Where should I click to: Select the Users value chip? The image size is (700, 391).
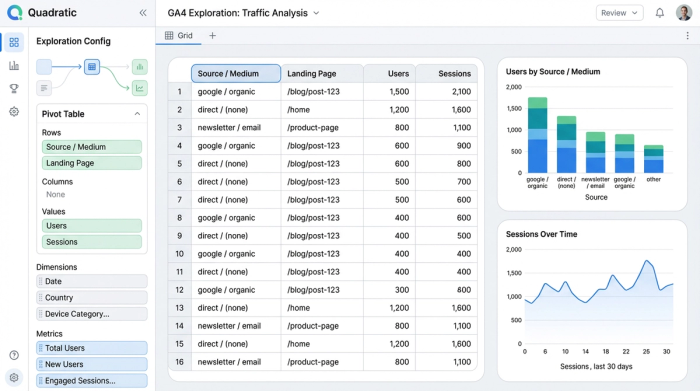coord(92,226)
